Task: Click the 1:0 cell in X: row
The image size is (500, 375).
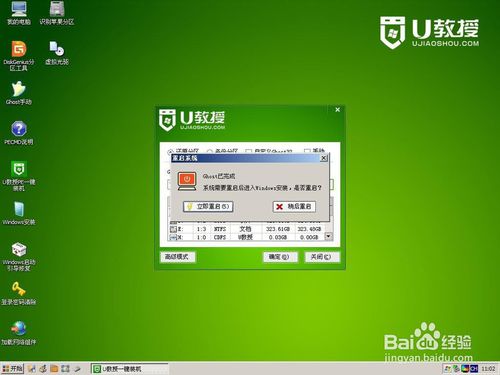Action: [201, 237]
